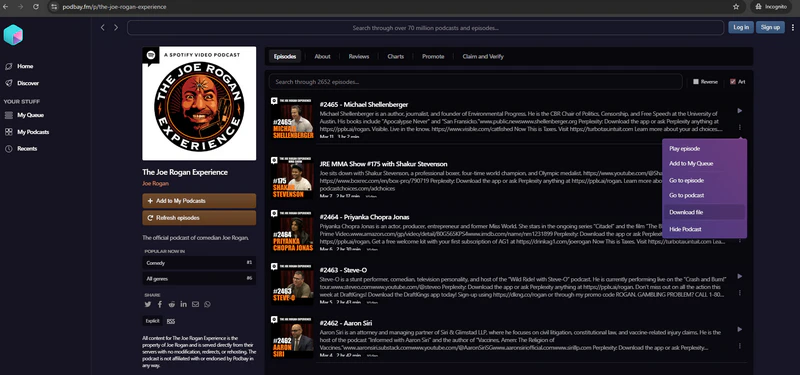The height and width of the screenshot is (375, 800).
Task: Click the browser address bar URL
Action: pyautogui.click(x=114, y=7)
